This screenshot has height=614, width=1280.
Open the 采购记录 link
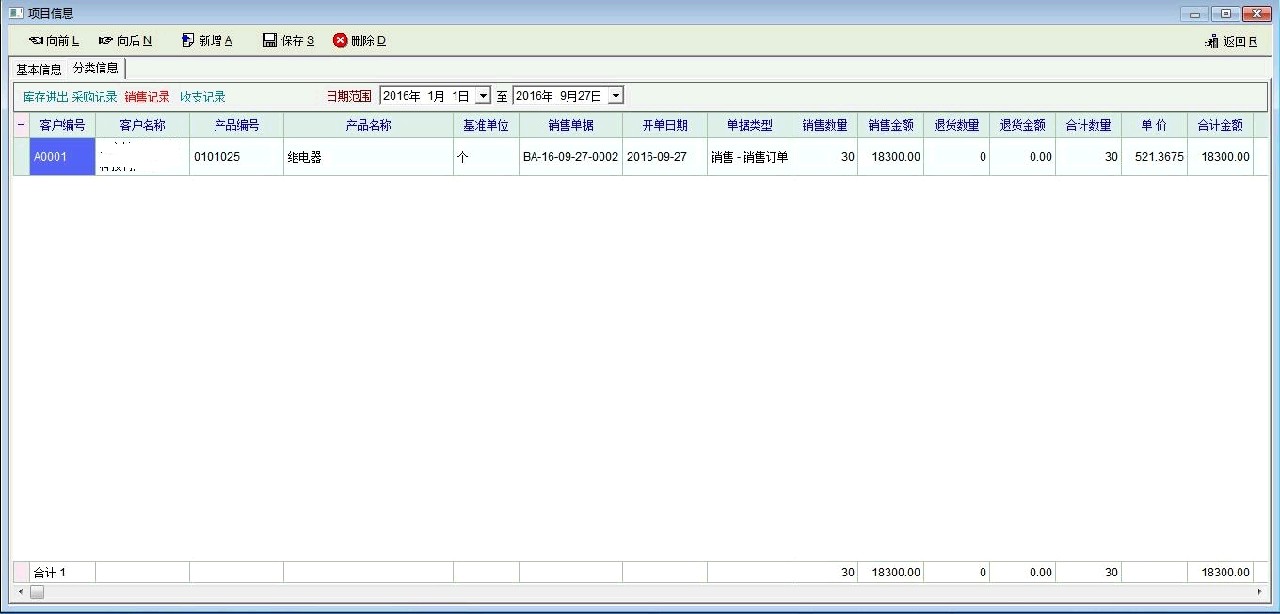point(94,97)
